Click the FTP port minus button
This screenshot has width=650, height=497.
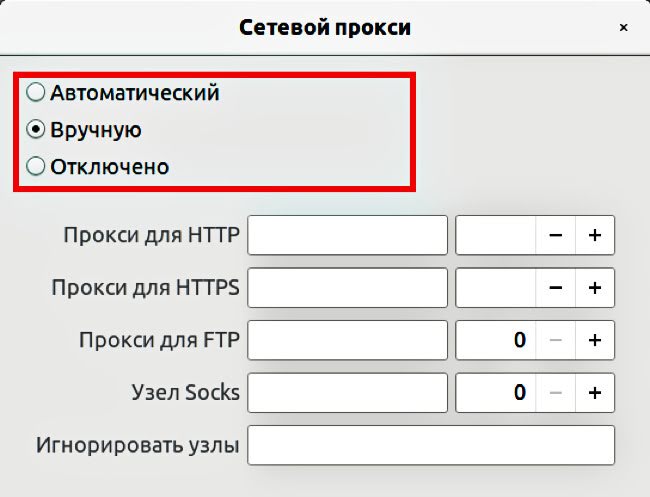(555, 340)
